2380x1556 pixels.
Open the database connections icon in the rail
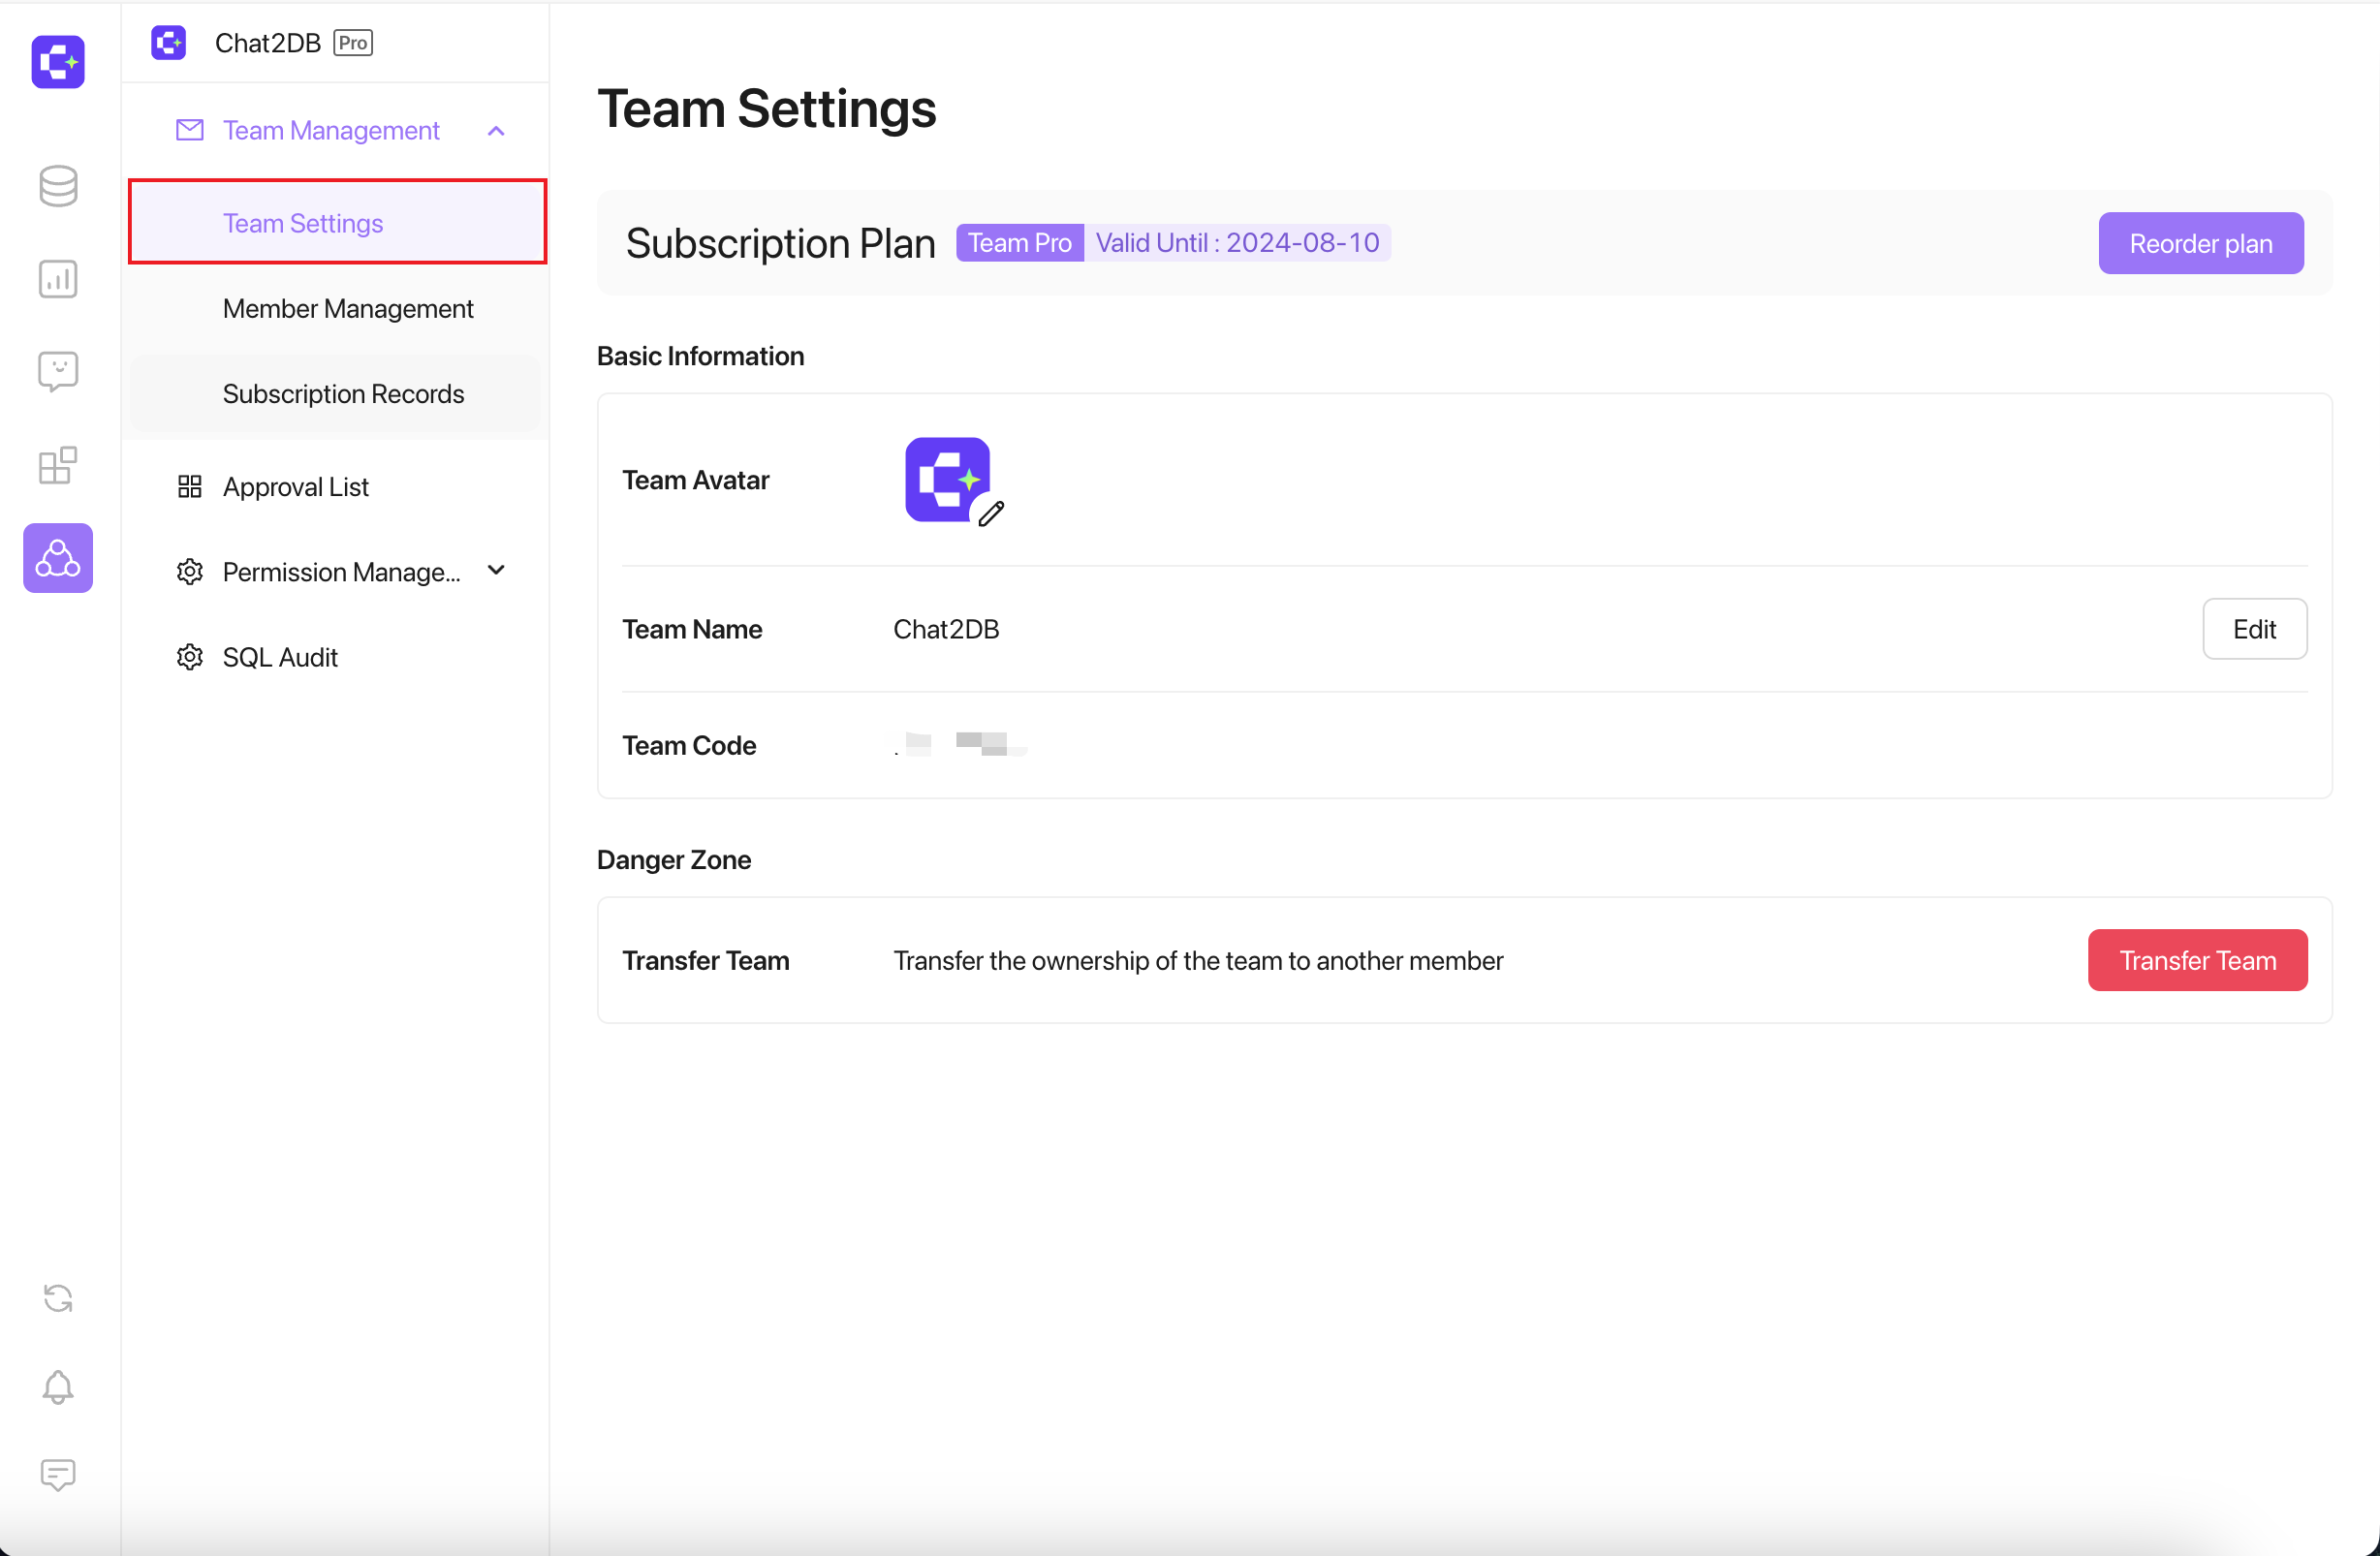click(58, 186)
